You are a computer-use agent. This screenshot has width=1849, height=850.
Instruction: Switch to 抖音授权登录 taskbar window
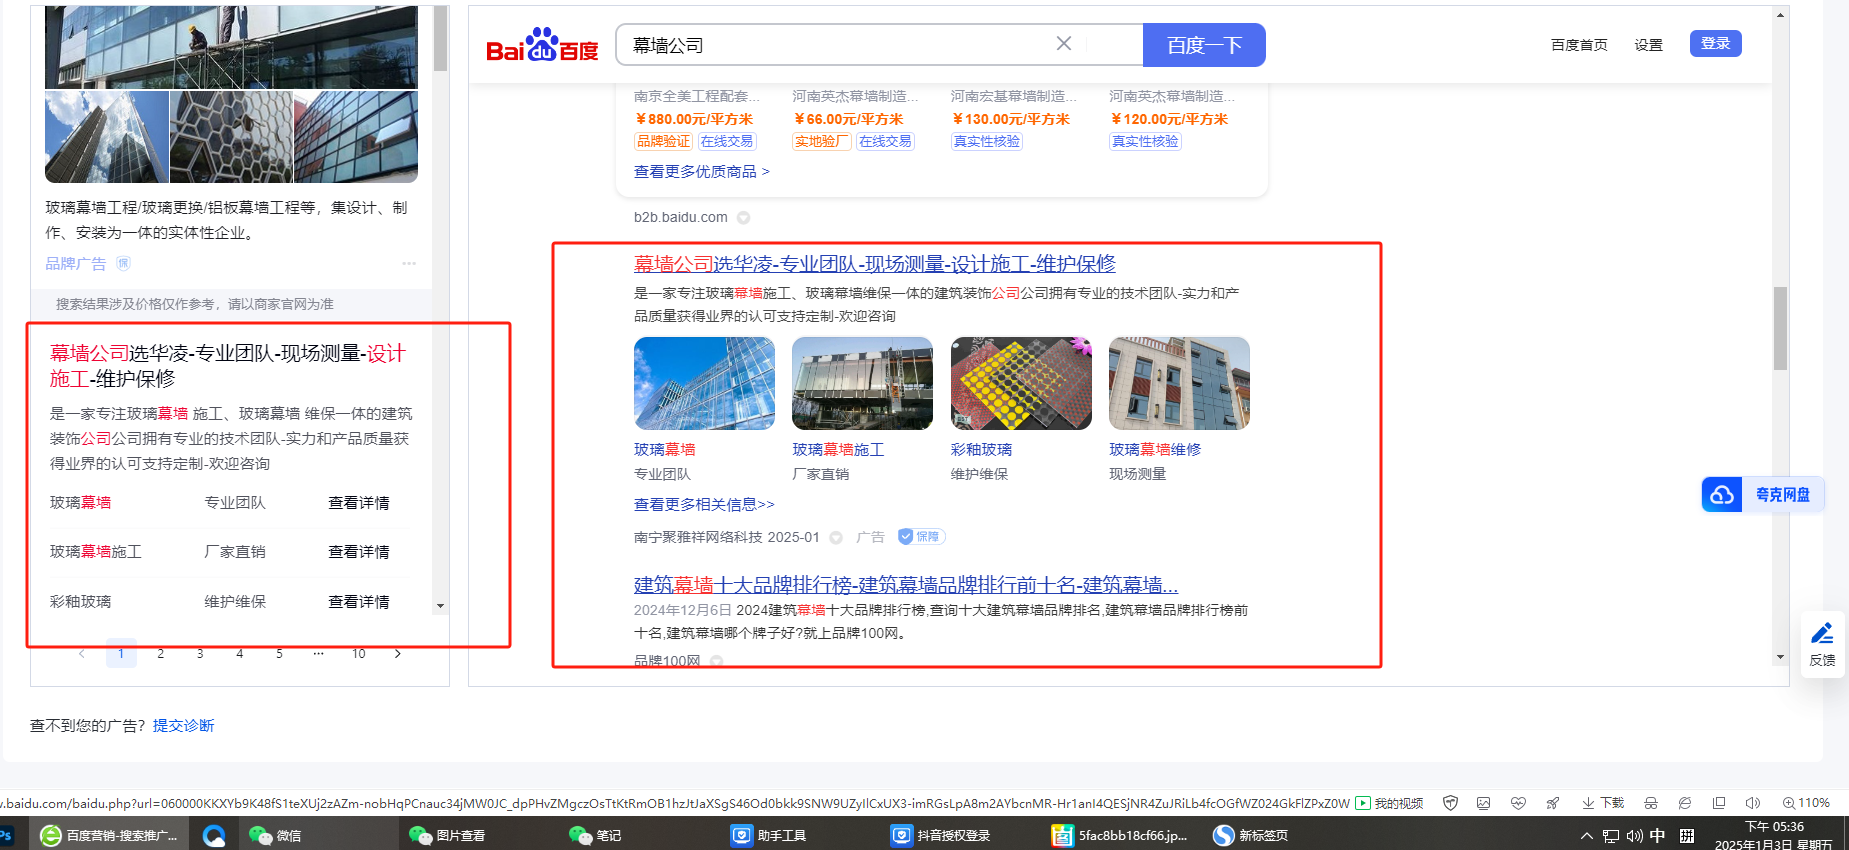[x=940, y=835]
